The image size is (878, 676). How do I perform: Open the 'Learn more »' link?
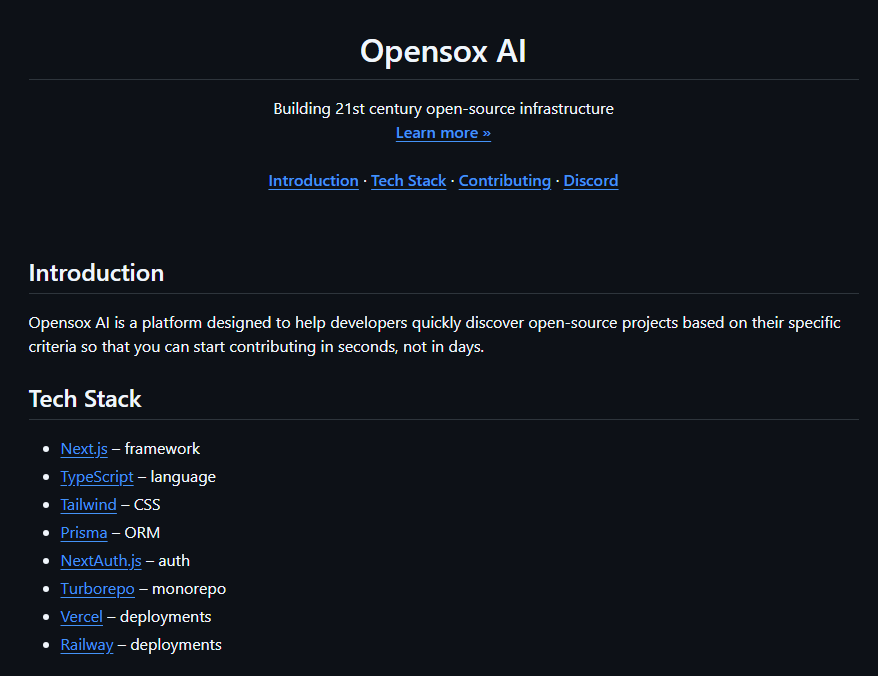coord(443,133)
